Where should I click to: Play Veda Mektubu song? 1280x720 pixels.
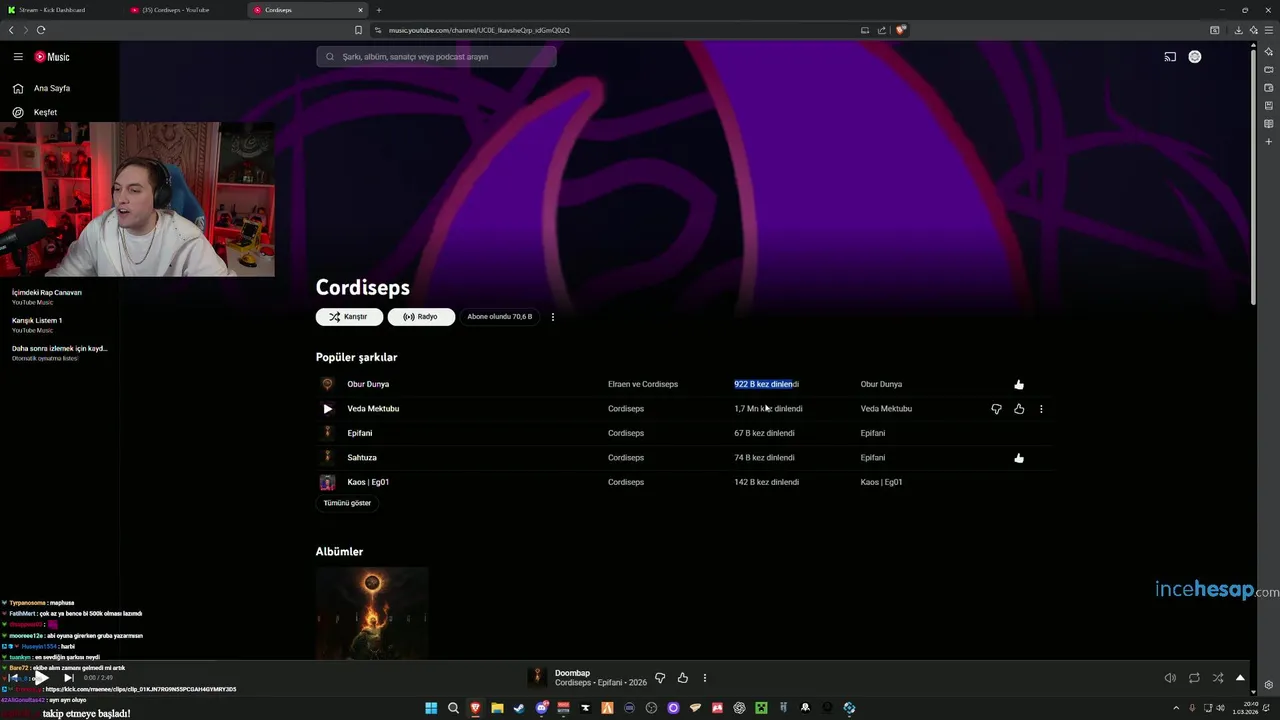click(x=327, y=409)
